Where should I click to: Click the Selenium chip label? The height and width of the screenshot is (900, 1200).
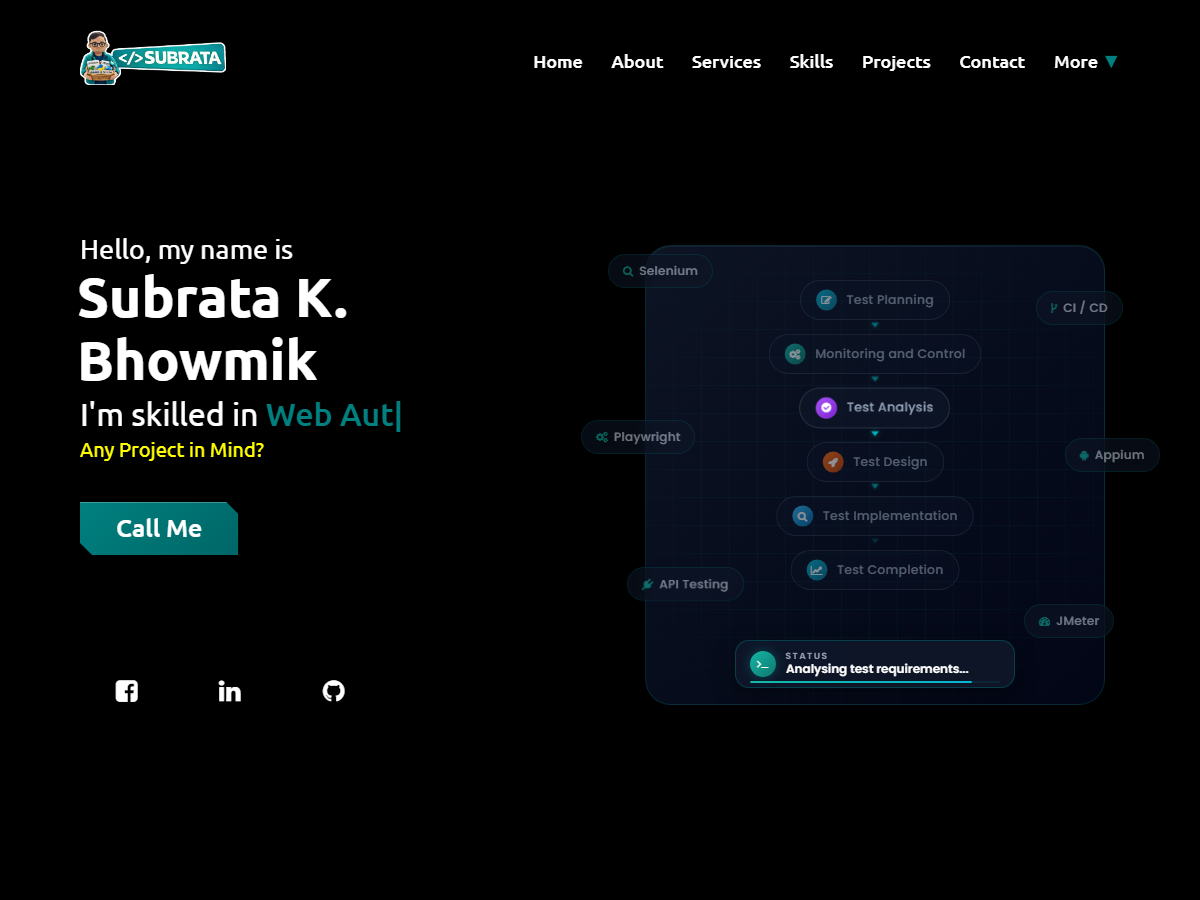(x=668, y=271)
